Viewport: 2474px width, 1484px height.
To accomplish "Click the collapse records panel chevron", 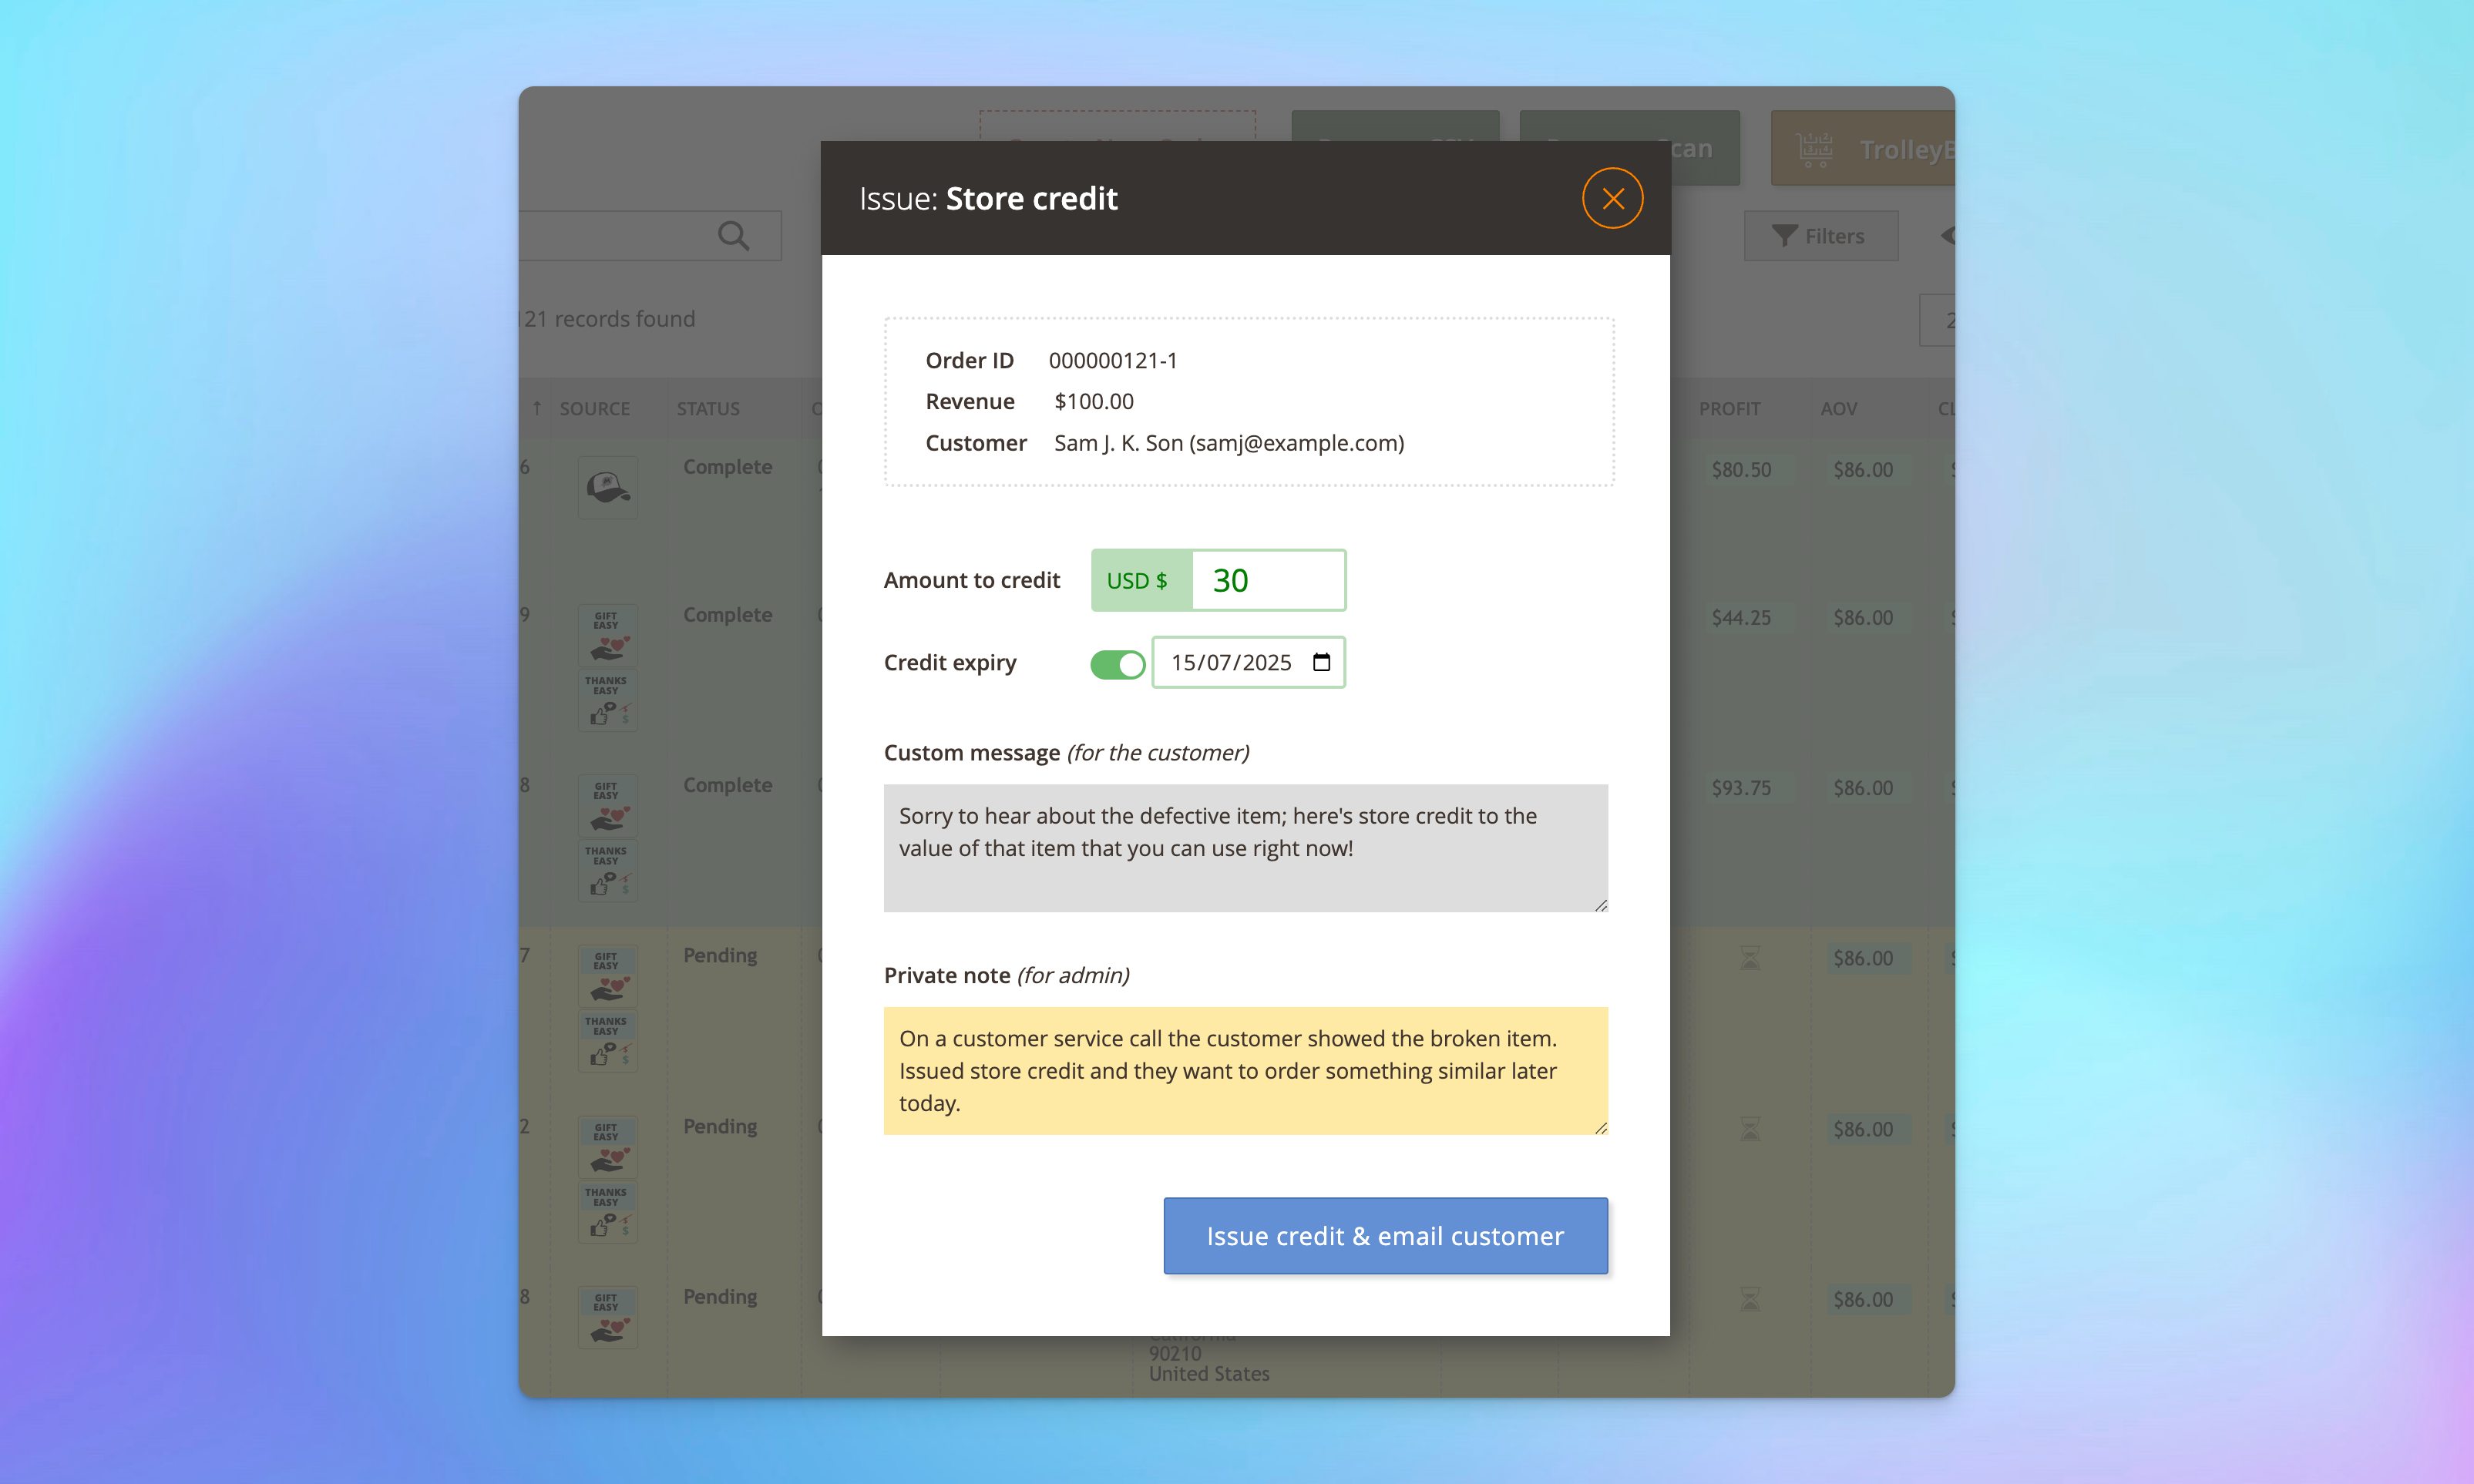I will click(1945, 235).
